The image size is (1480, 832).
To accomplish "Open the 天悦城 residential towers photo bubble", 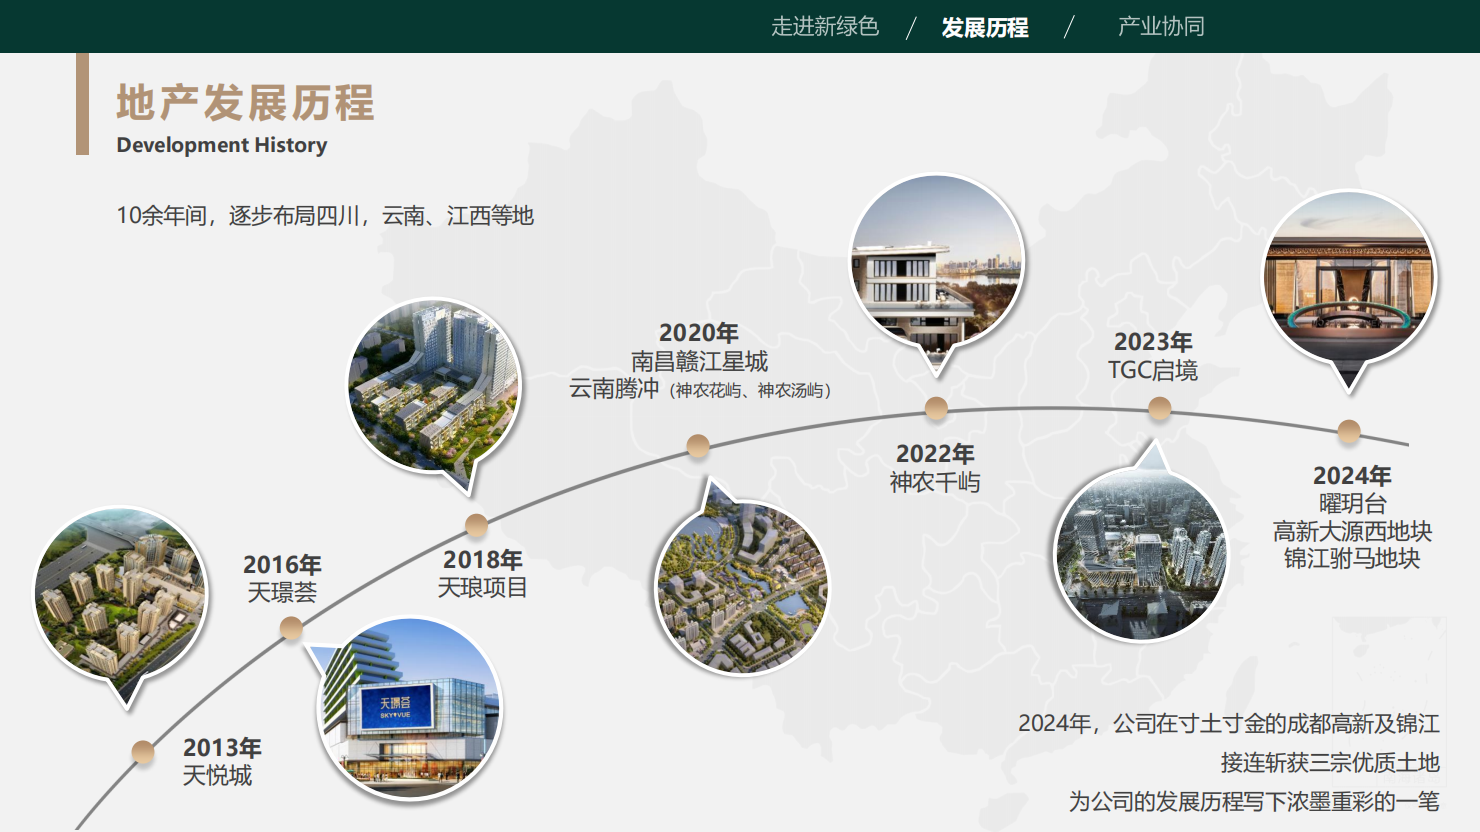I will tap(120, 595).
